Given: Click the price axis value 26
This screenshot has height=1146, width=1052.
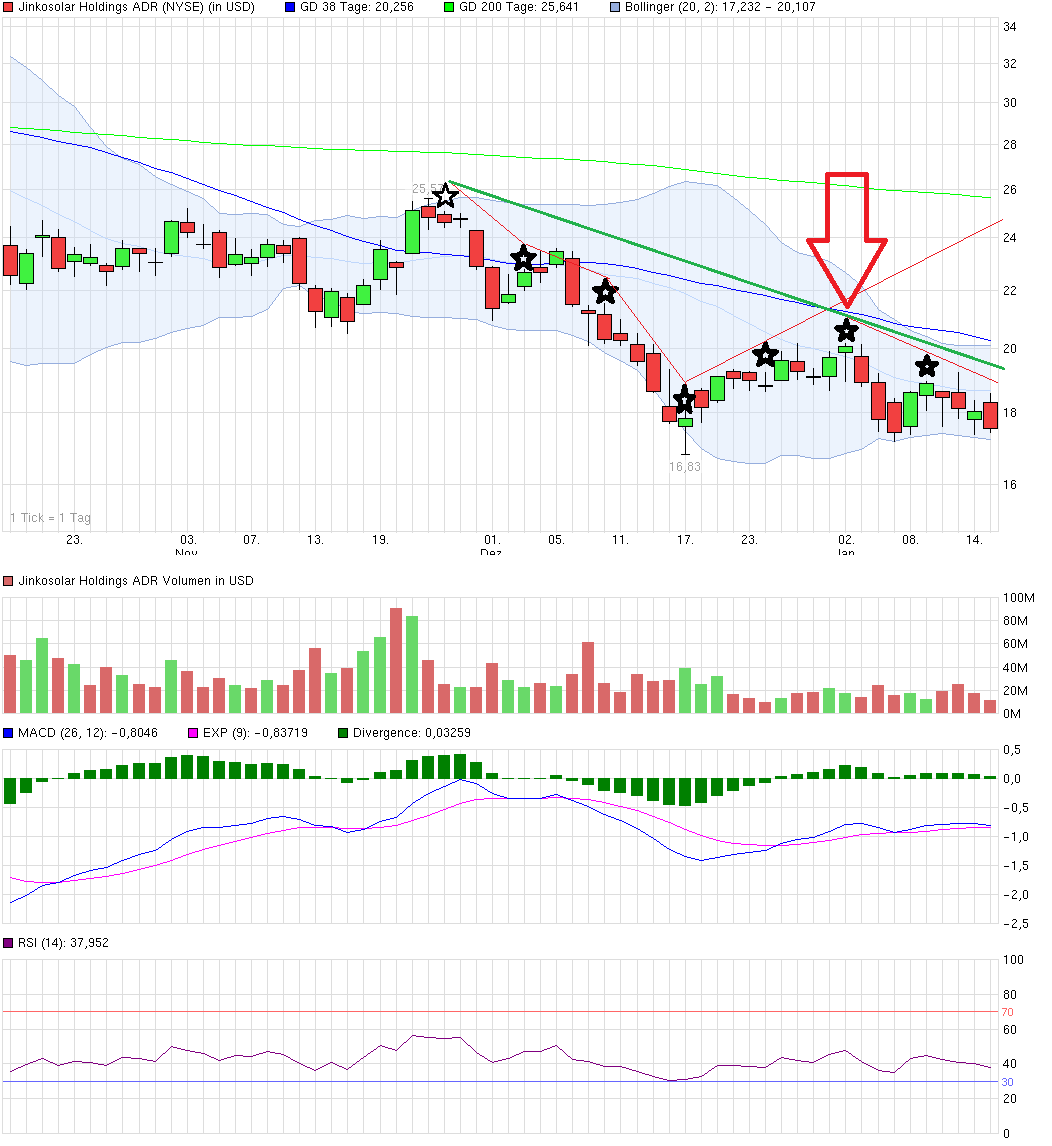Looking at the screenshot, I should pyautogui.click(x=1010, y=190).
